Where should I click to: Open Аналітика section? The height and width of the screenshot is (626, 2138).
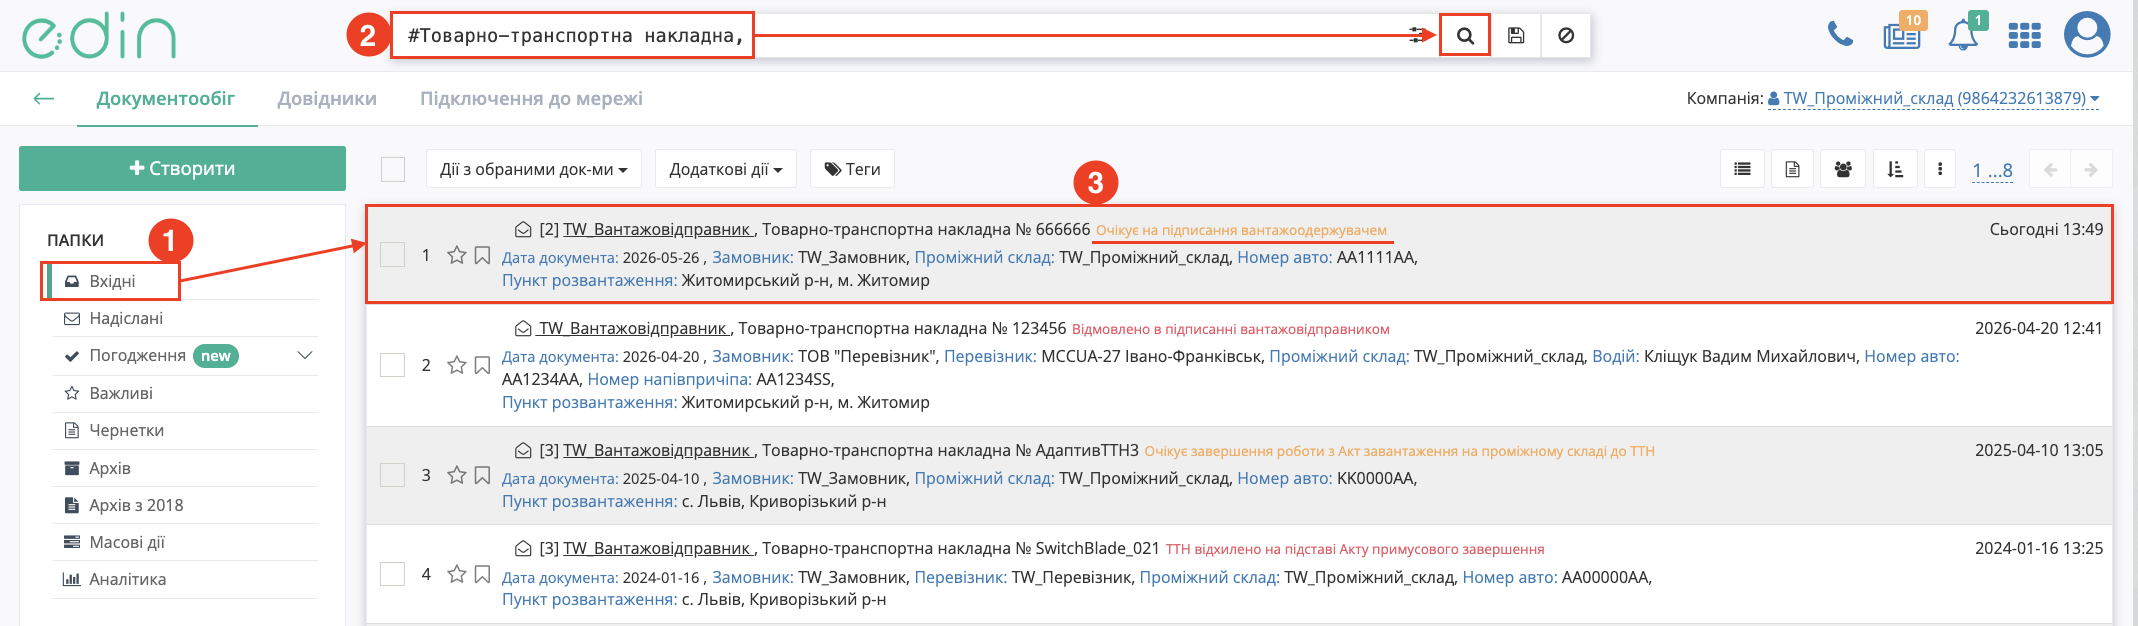click(x=128, y=579)
